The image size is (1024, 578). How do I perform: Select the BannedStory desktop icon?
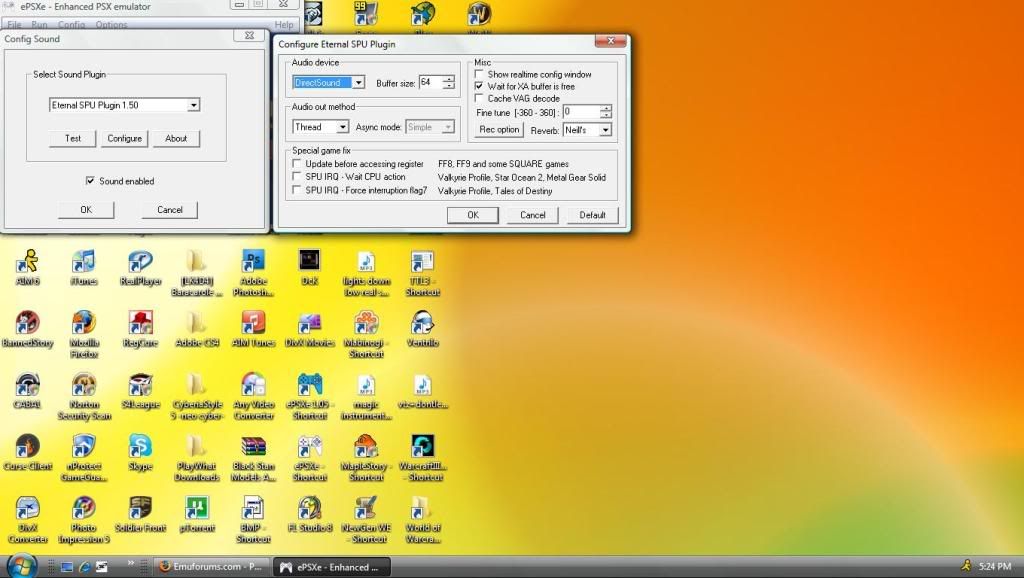tap(27, 329)
